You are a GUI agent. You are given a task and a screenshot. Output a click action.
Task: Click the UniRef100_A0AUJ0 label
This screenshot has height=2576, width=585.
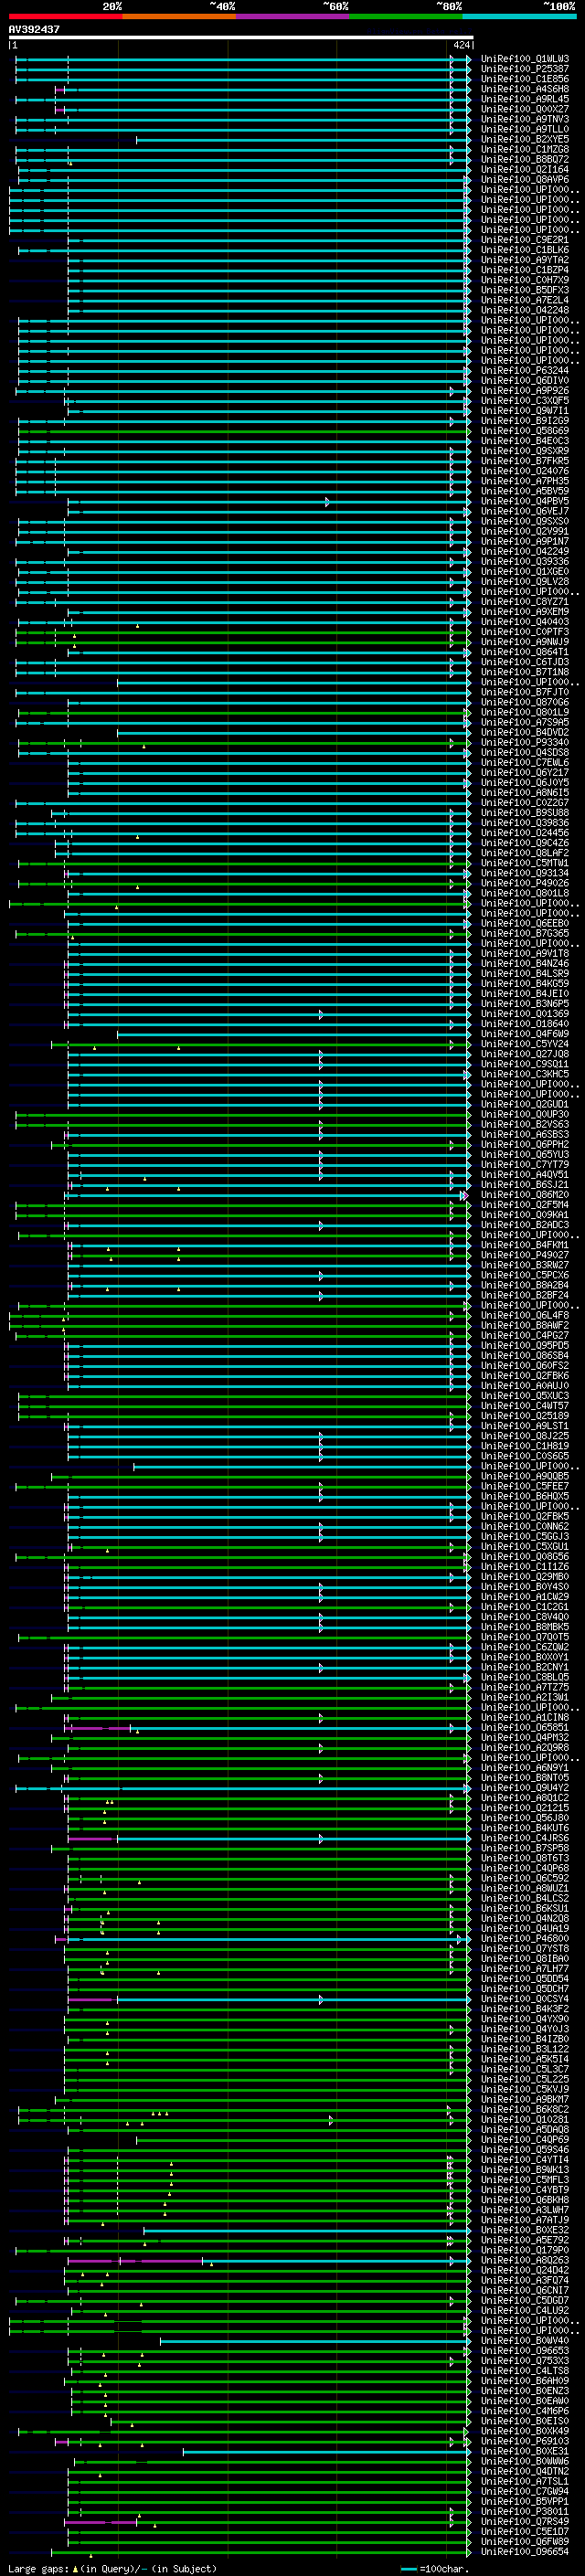click(524, 1386)
